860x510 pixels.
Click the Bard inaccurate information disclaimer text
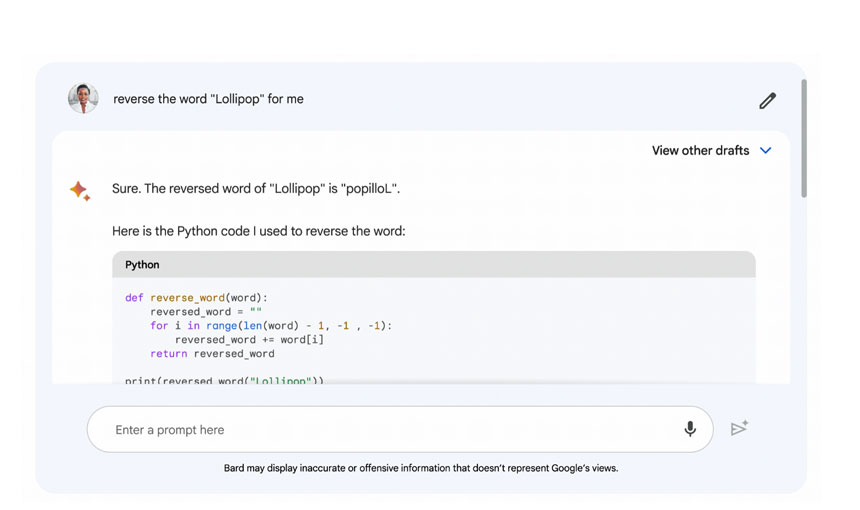coord(420,468)
